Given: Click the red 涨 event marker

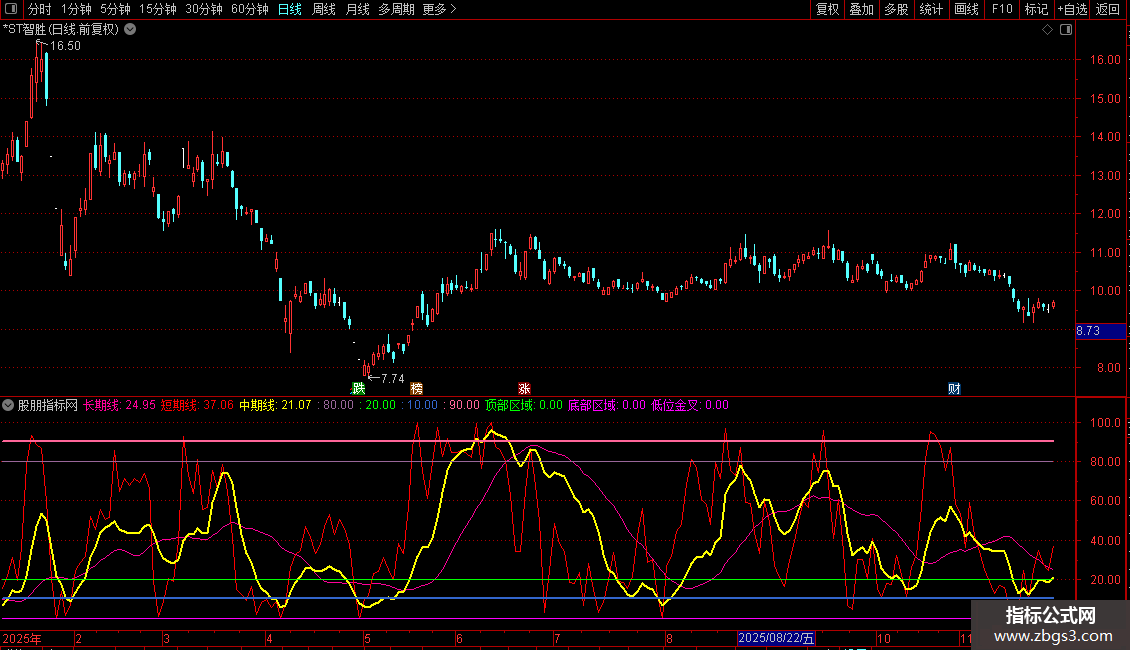Looking at the screenshot, I should click(524, 389).
